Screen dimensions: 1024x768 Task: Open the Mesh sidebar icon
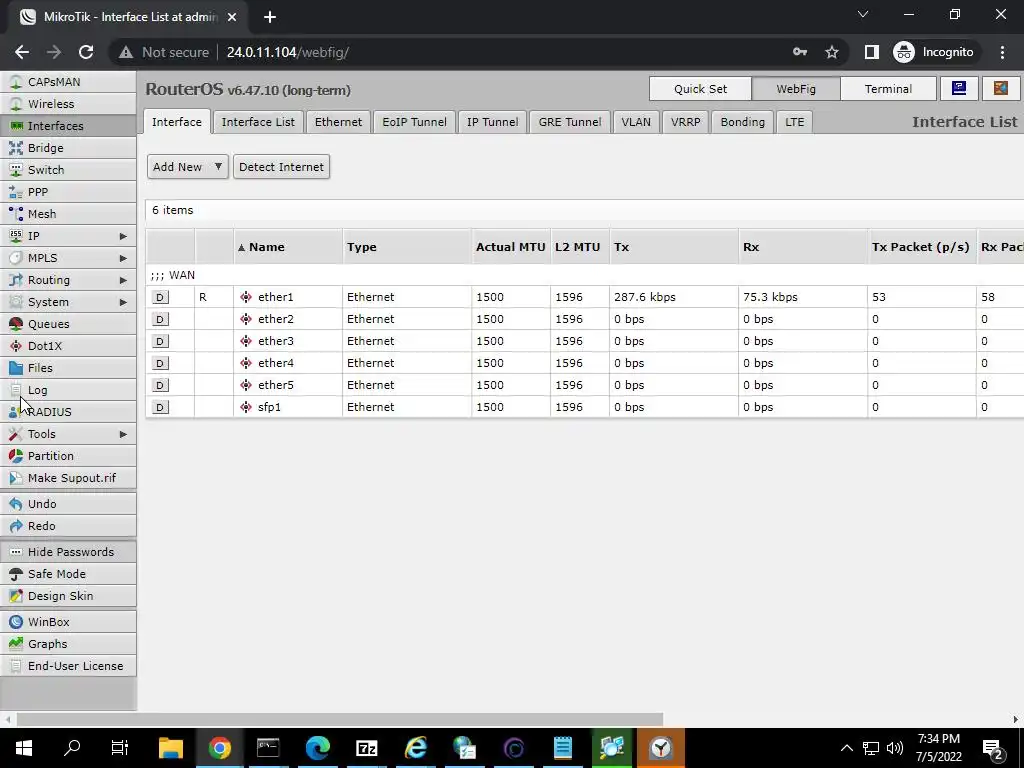pyautogui.click(x=16, y=214)
